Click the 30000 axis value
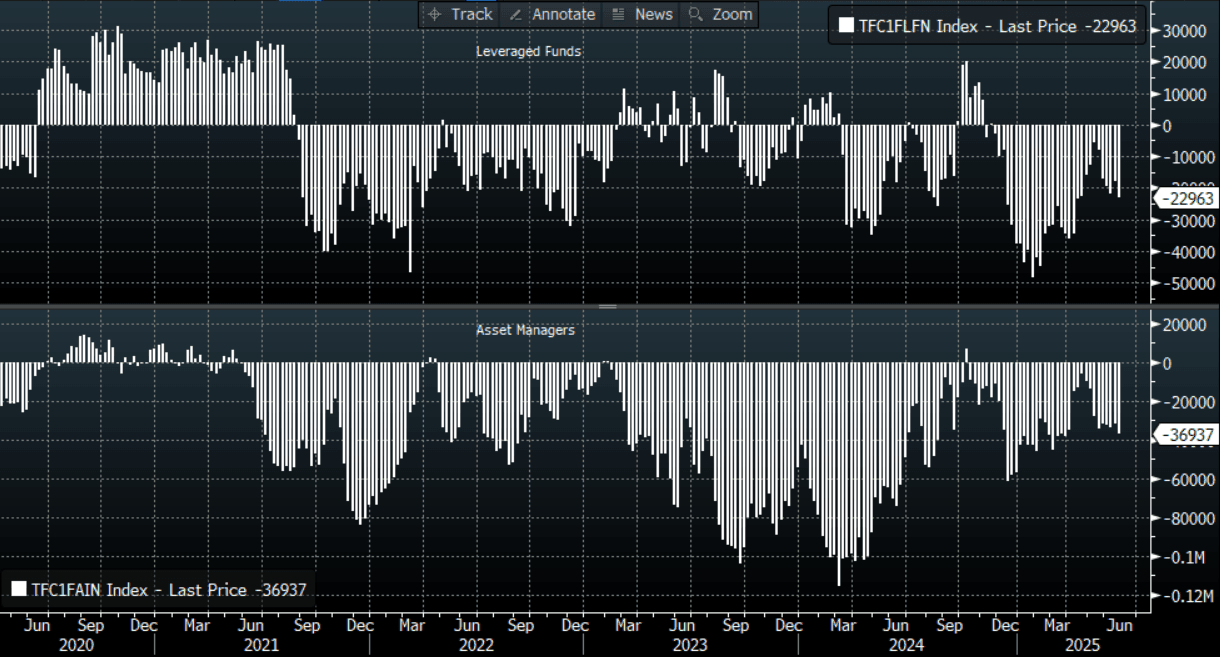The height and width of the screenshot is (657, 1220). 1184,31
